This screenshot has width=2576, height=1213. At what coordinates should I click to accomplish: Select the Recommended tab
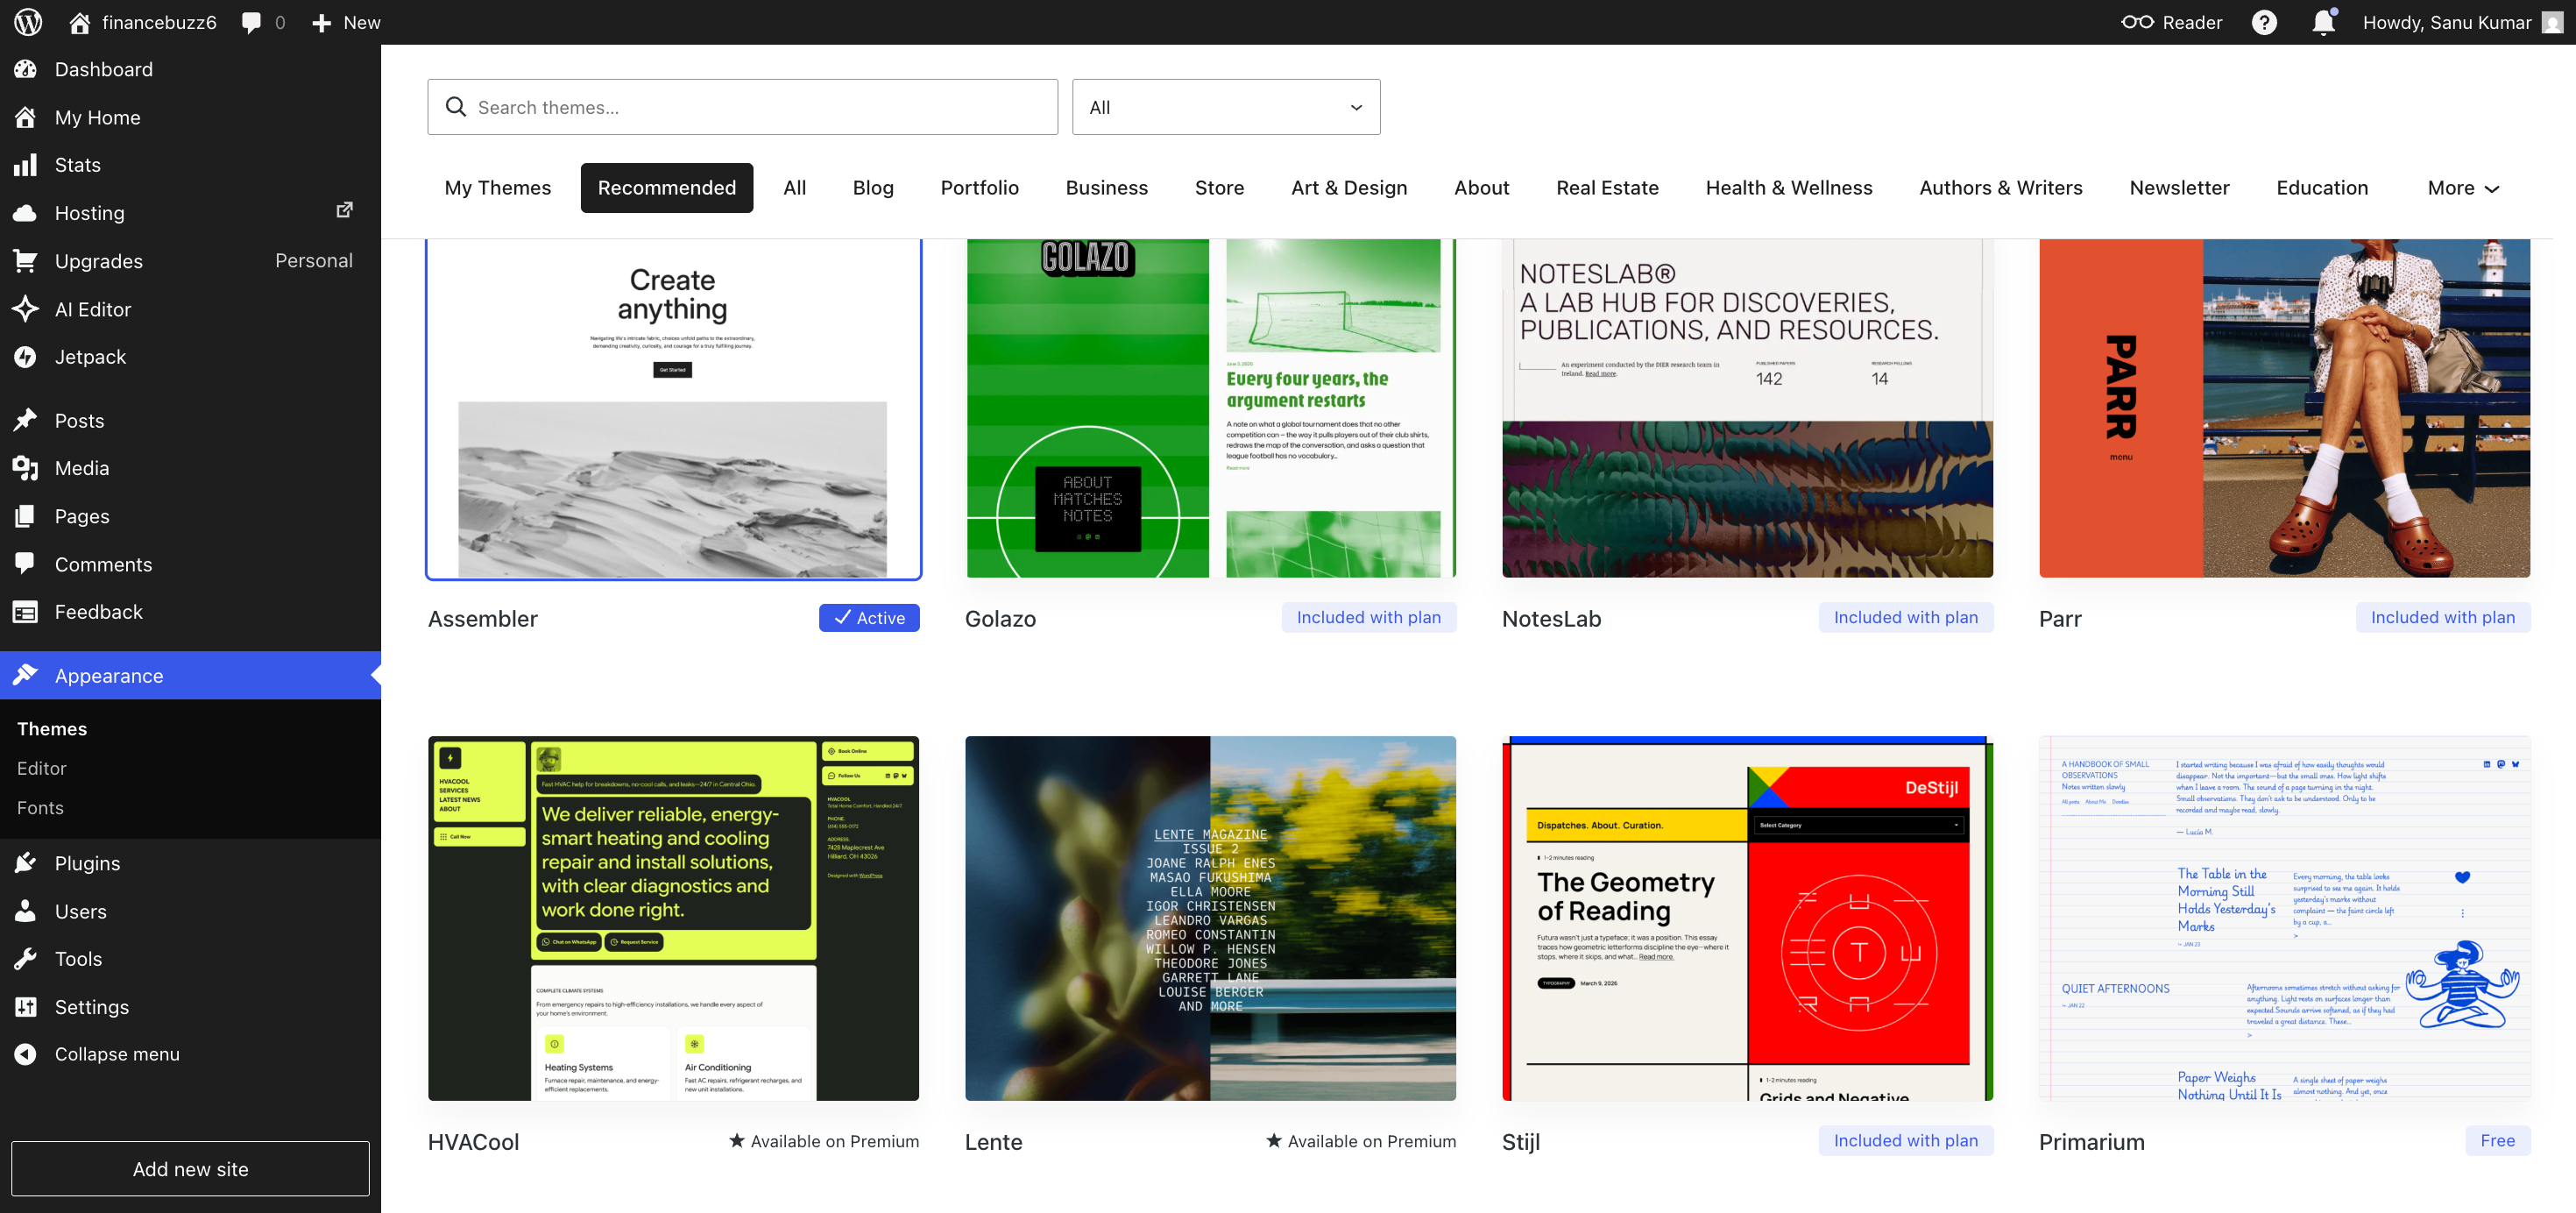click(x=667, y=188)
